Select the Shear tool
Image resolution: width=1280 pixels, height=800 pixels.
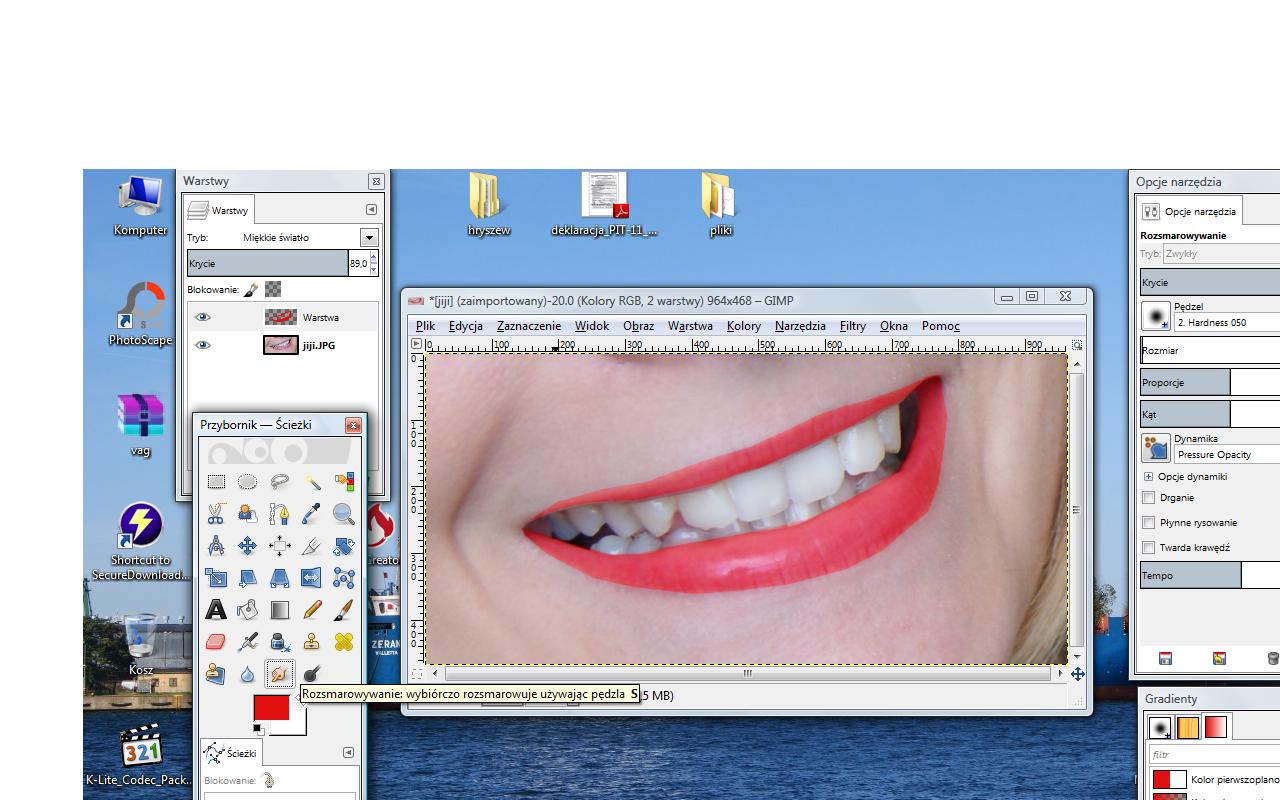point(248,578)
